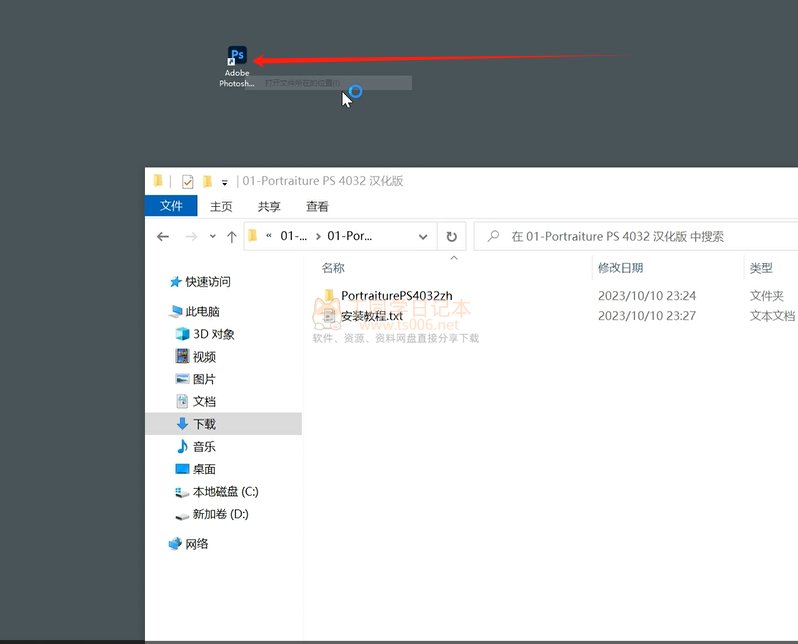798x644 pixels.
Task: Click the Properties checkmark icon in title bar
Action: pos(187,182)
